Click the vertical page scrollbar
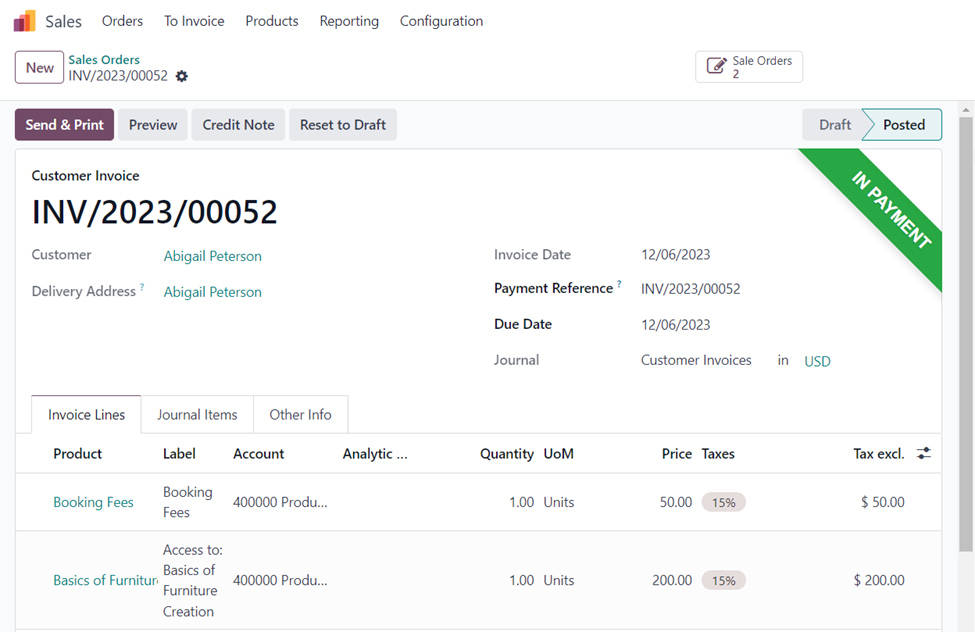 pos(966,330)
